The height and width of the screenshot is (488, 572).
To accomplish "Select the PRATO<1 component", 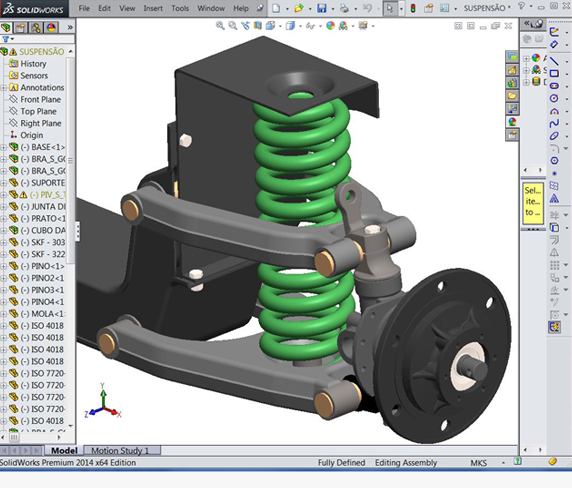I will (38, 218).
